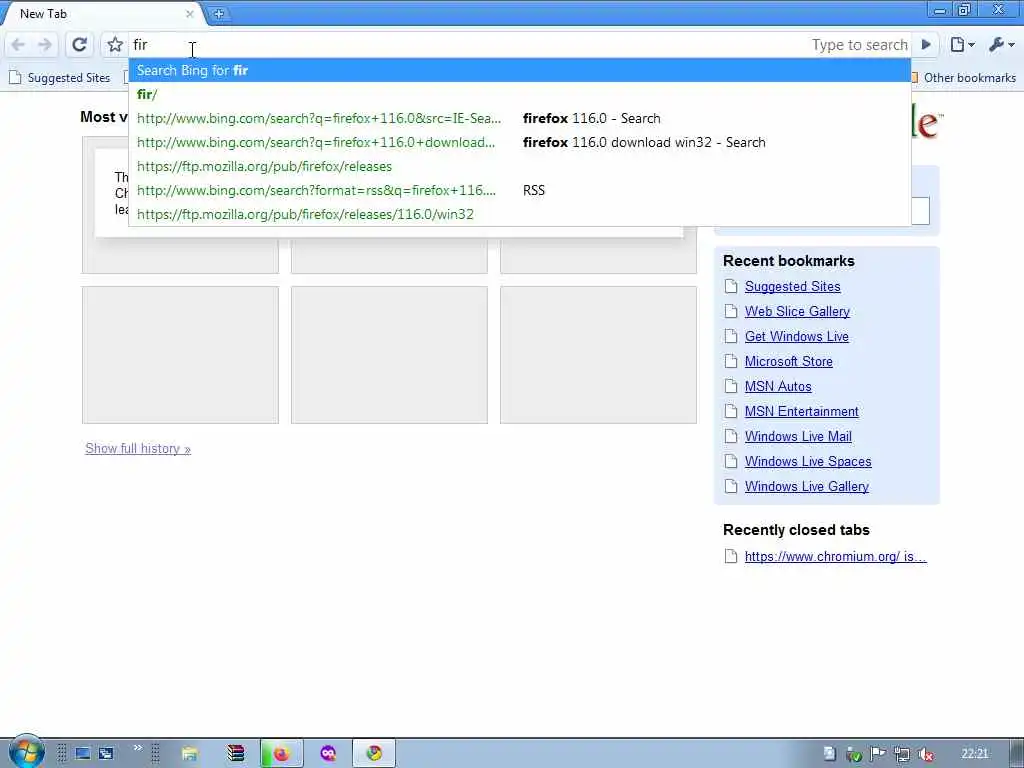1024x768 pixels.
Task: Open the Show full history link
Action: [138, 449]
